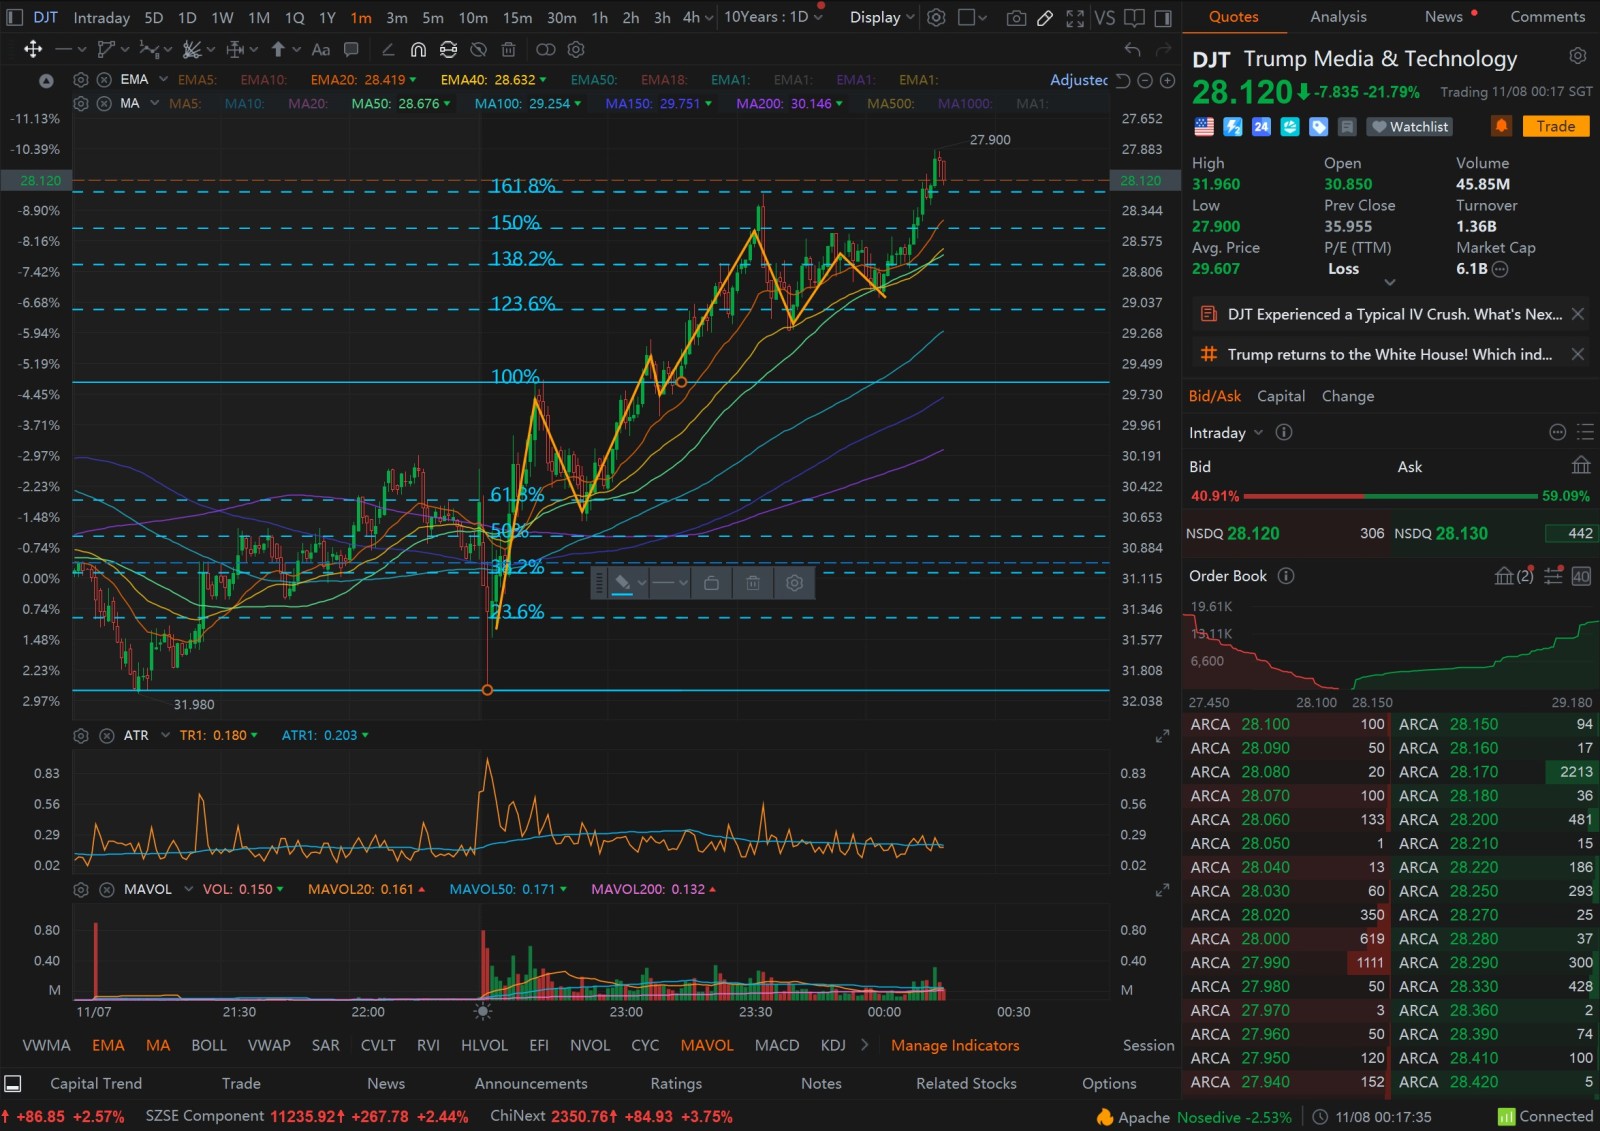Open the Related Stocks bottom tab
Screen dimensions: 1600x1131
click(966, 1083)
